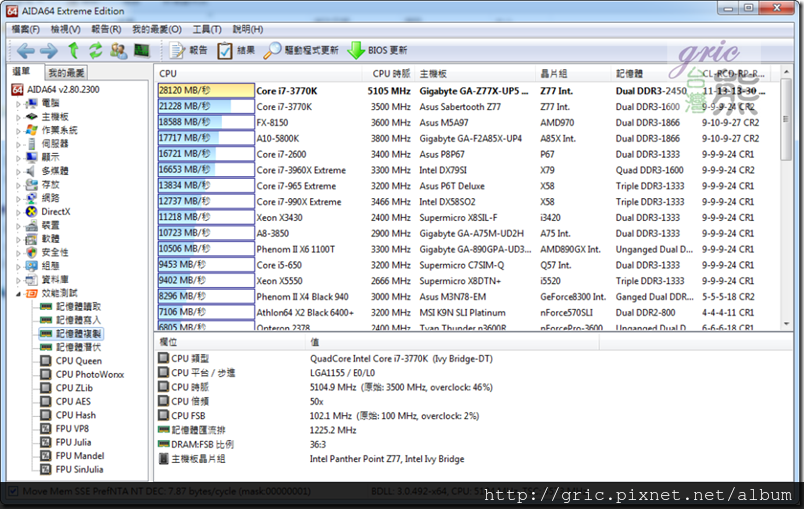Viewport: 804px width, 509px height.
Task: Click the users icon in the toolbar
Action: coord(118,50)
